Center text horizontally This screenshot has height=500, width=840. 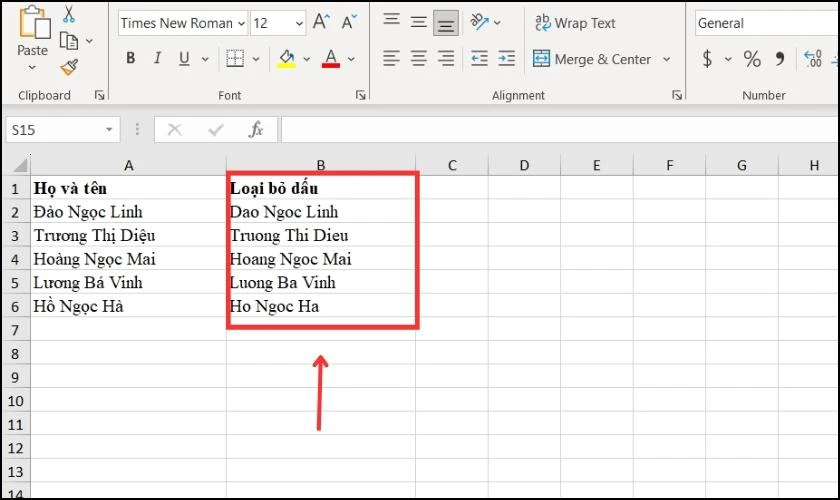[418, 58]
